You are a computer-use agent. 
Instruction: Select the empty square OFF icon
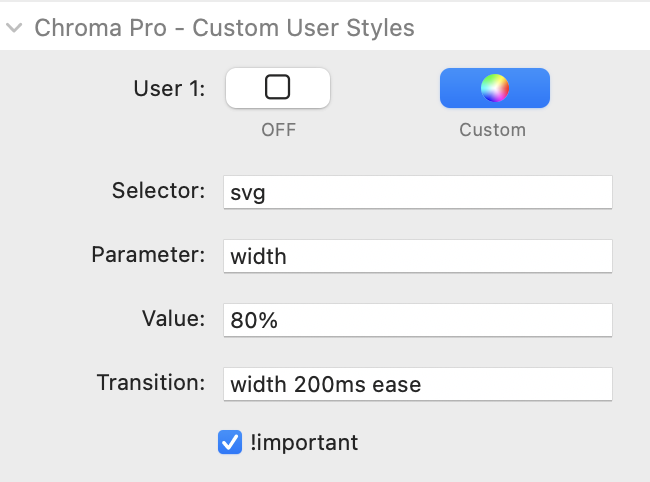click(277, 87)
